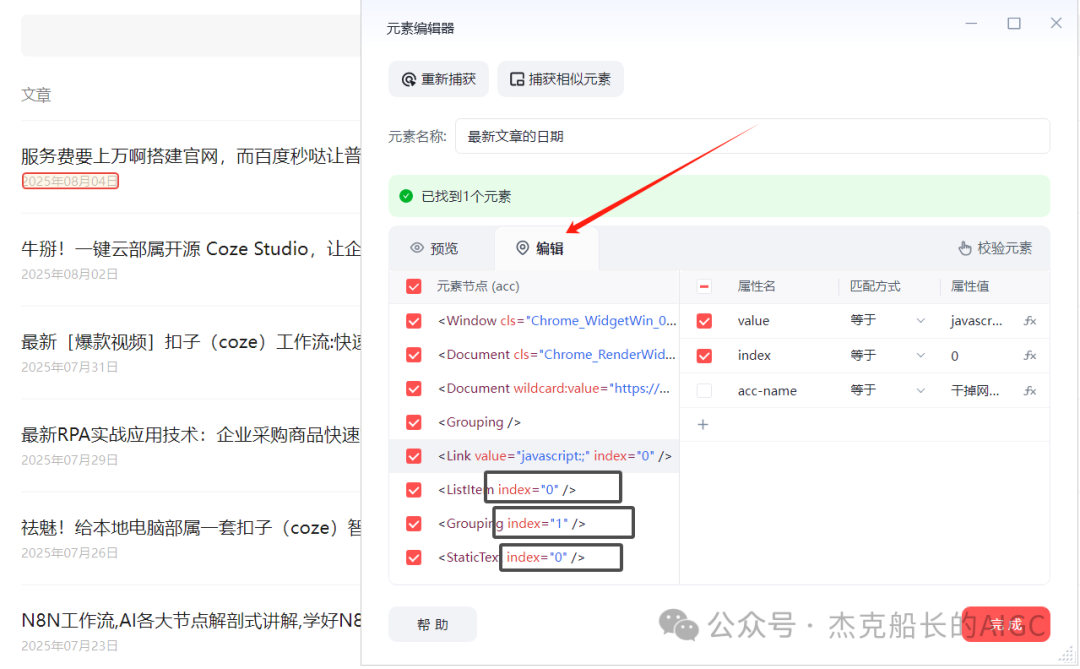The width and height of the screenshot is (1080, 669).
Task: Click the search bar in background page
Action: click(191, 35)
